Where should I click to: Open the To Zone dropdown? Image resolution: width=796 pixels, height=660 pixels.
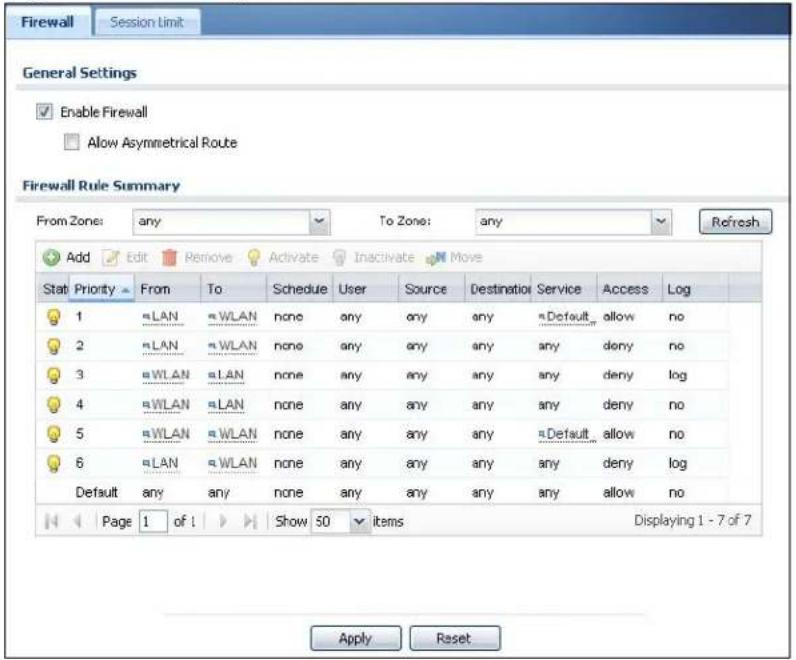coord(660,222)
